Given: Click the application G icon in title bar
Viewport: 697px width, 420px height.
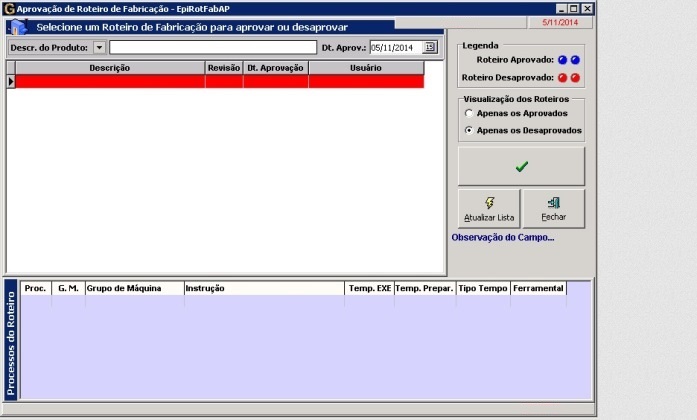Looking at the screenshot, I should coord(9,8).
